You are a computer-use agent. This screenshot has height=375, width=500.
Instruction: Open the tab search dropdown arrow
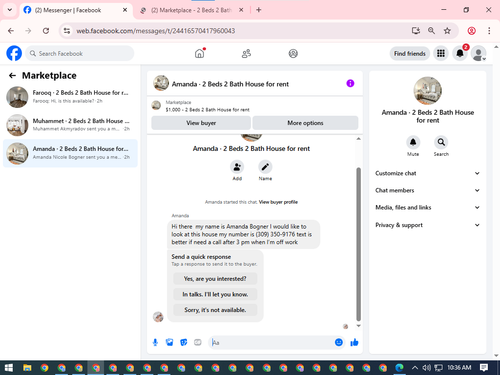(x=10, y=10)
